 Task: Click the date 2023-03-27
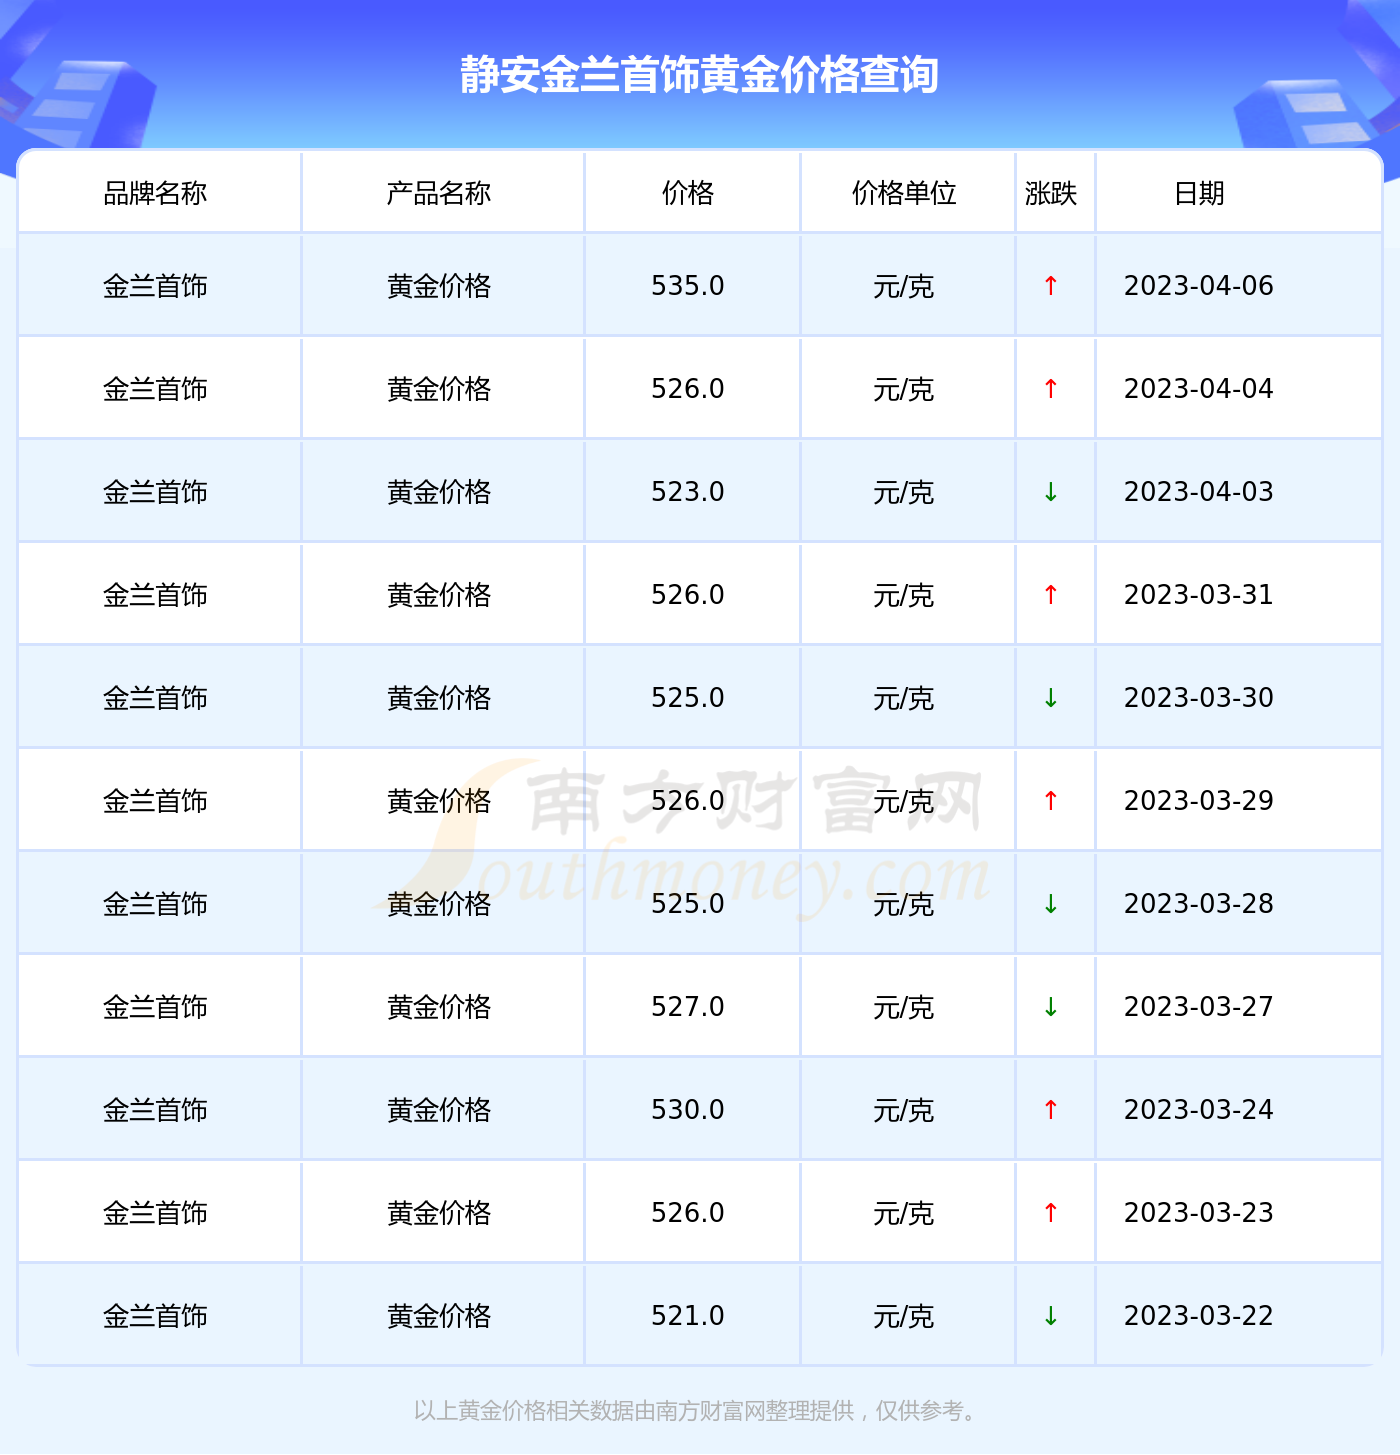click(x=1199, y=1007)
